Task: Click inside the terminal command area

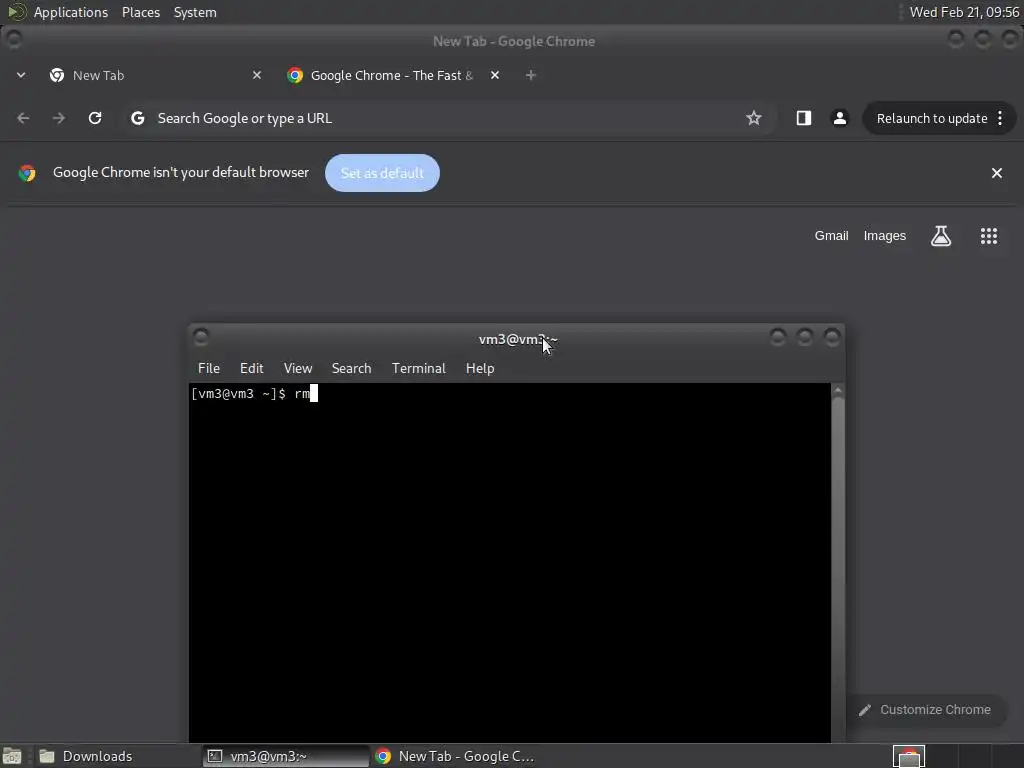Action: (509, 562)
